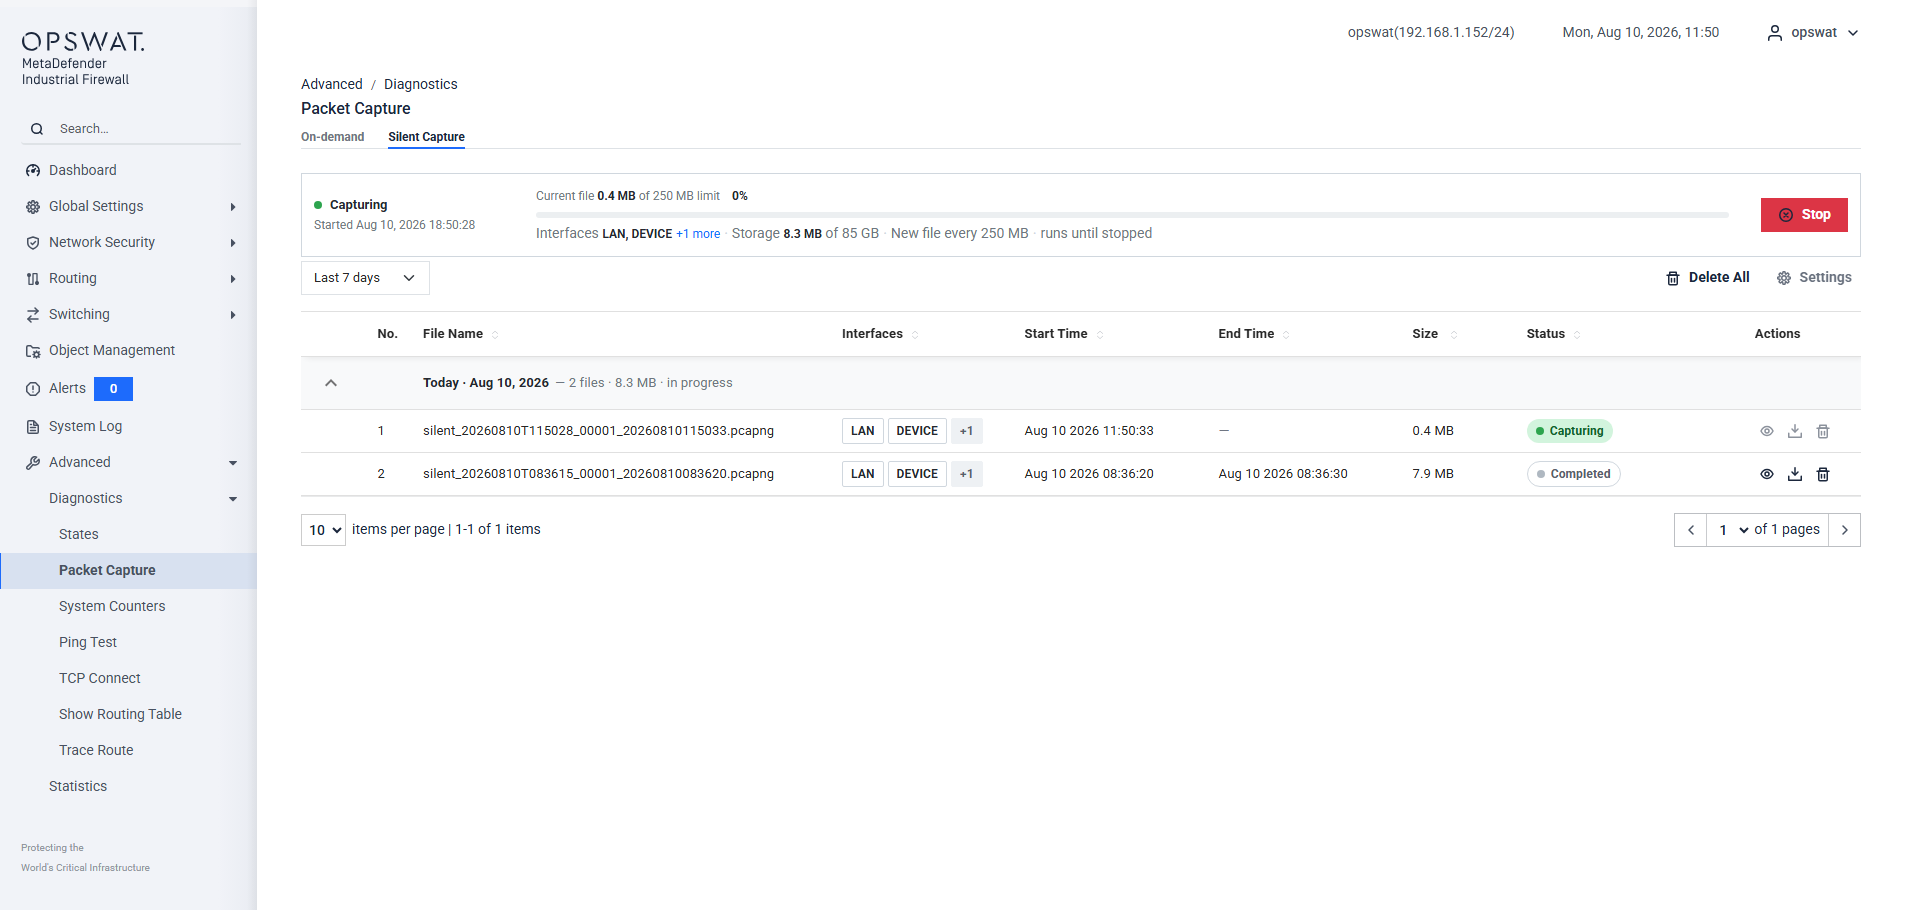
Task: View the completed 083620 capture file
Action: click(1767, 474)
